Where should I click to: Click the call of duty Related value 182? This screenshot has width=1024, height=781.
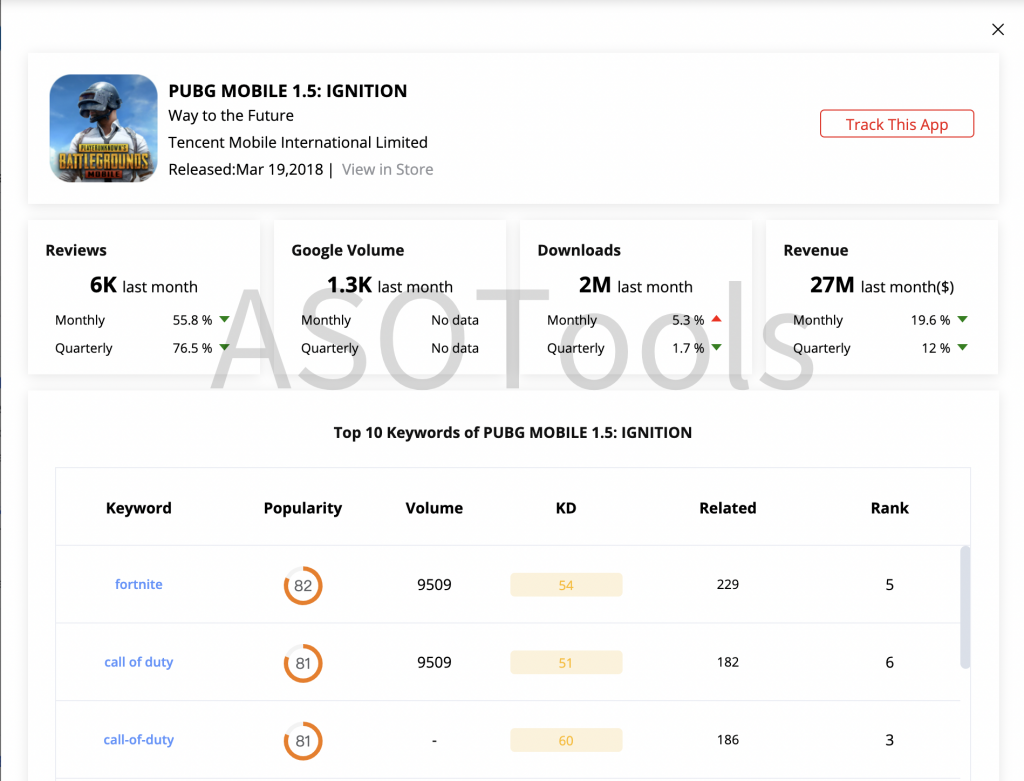pos(728,662)
